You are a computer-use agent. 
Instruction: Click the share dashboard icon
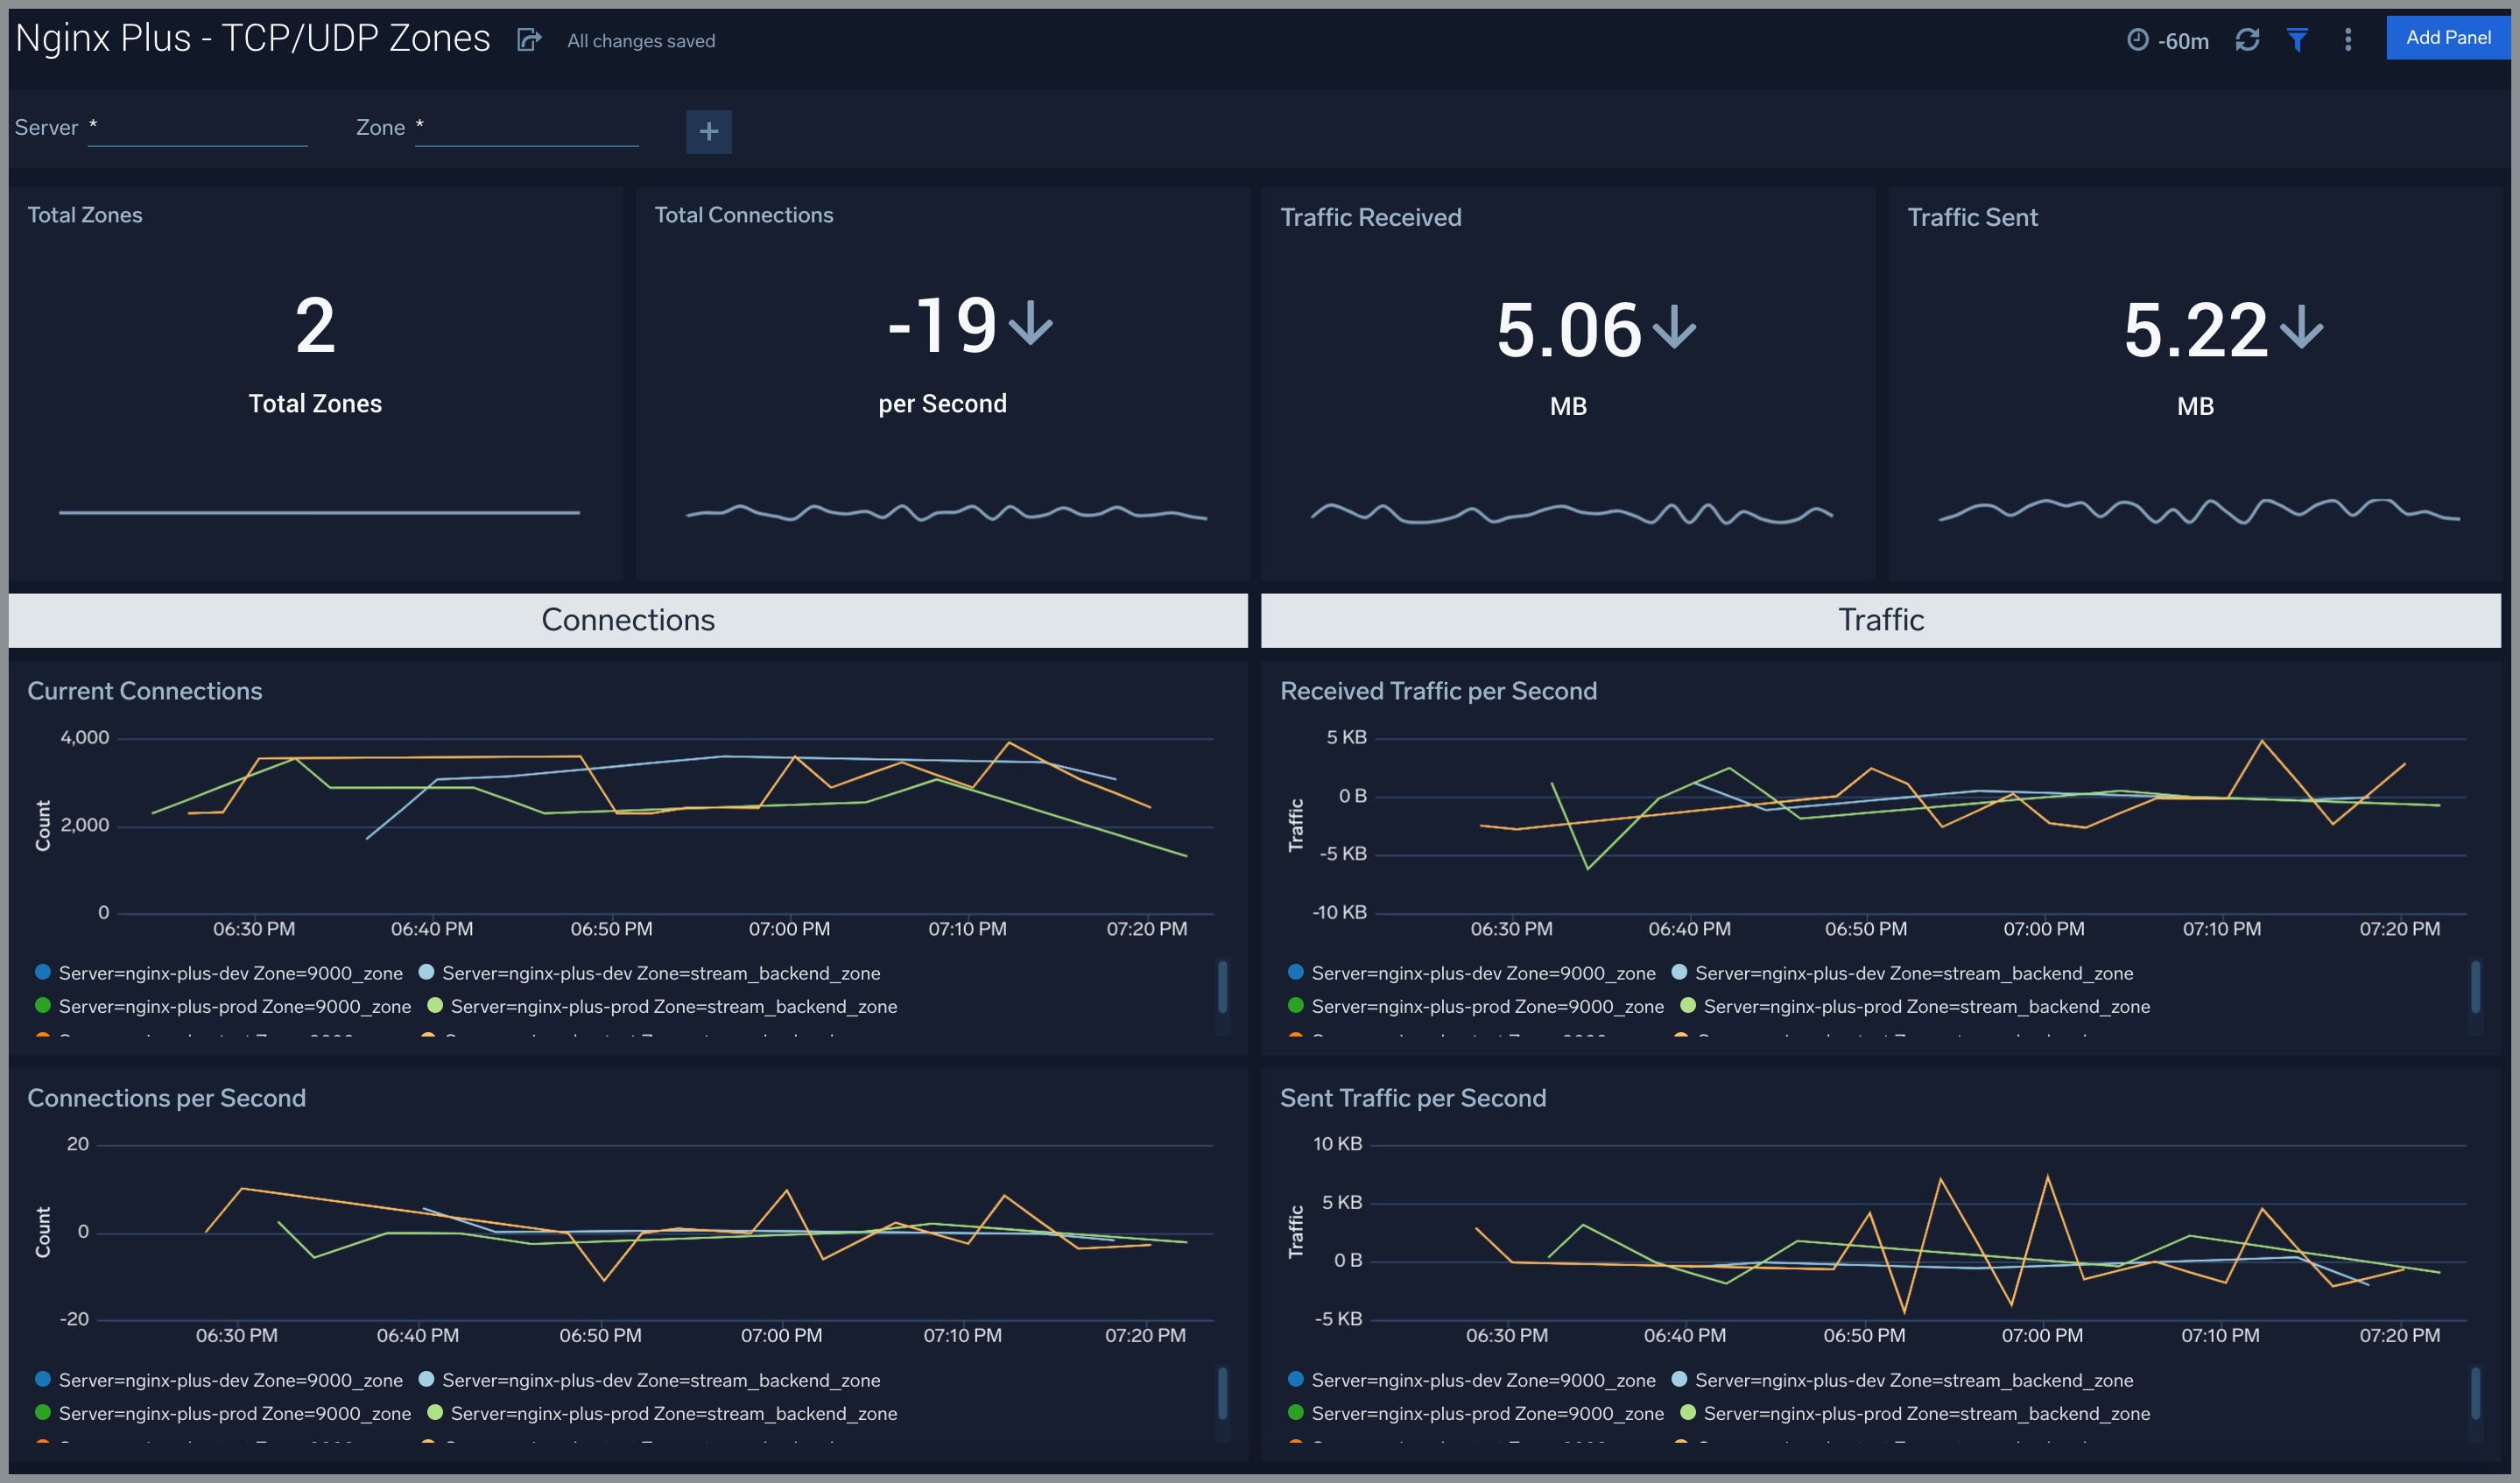click(x=528, y=40)
